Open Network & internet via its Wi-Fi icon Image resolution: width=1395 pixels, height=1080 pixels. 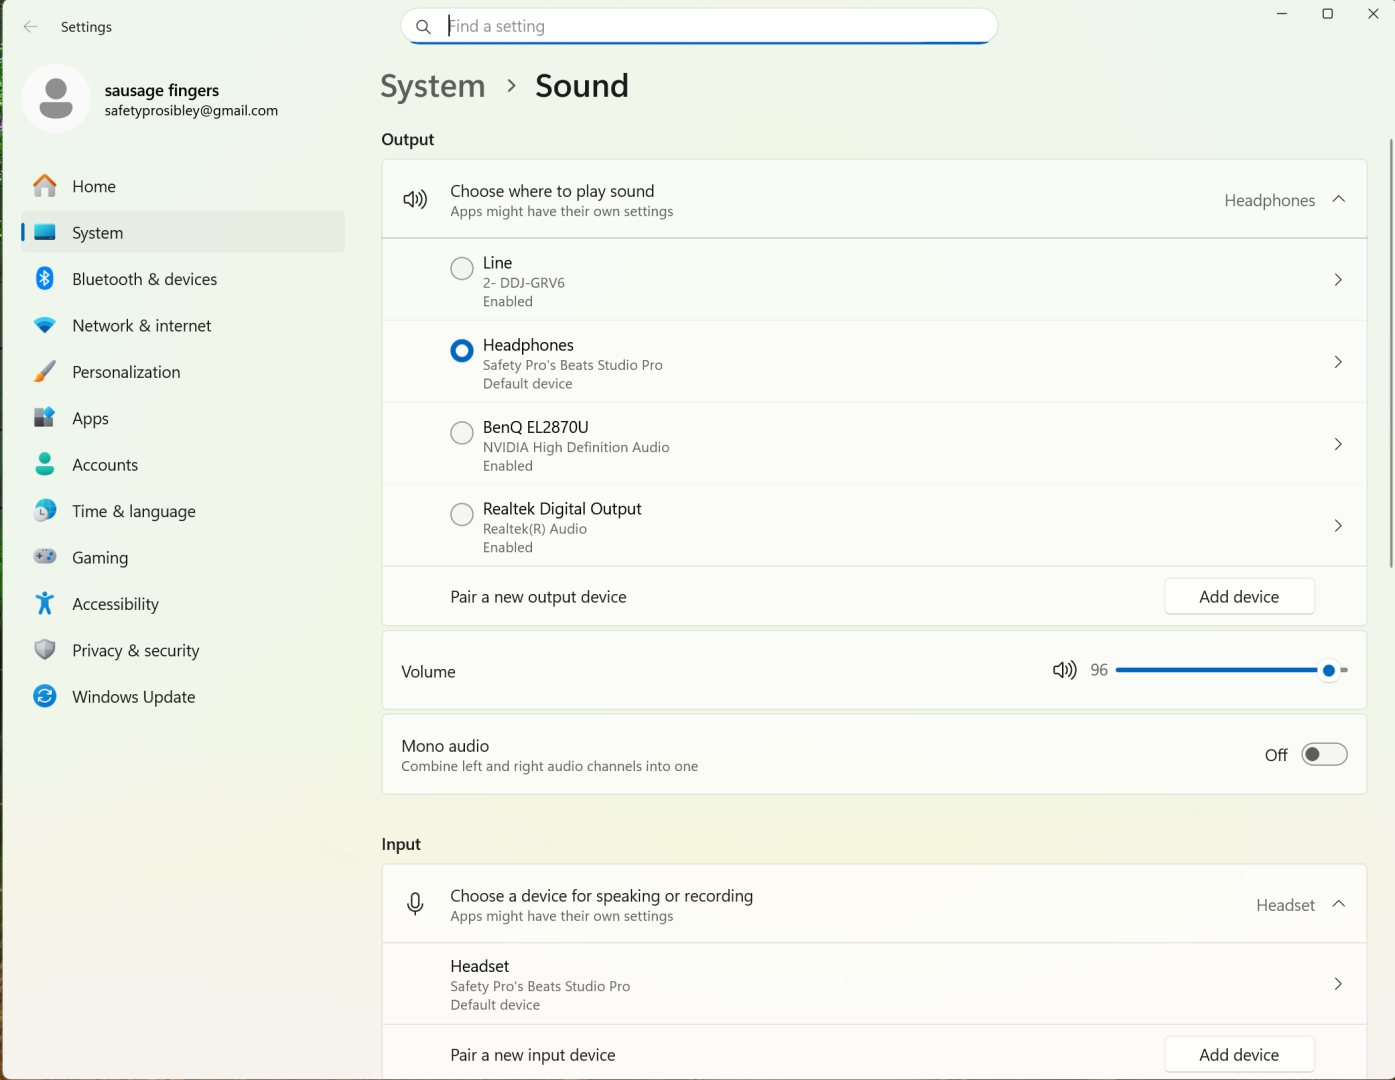point(45,326)
